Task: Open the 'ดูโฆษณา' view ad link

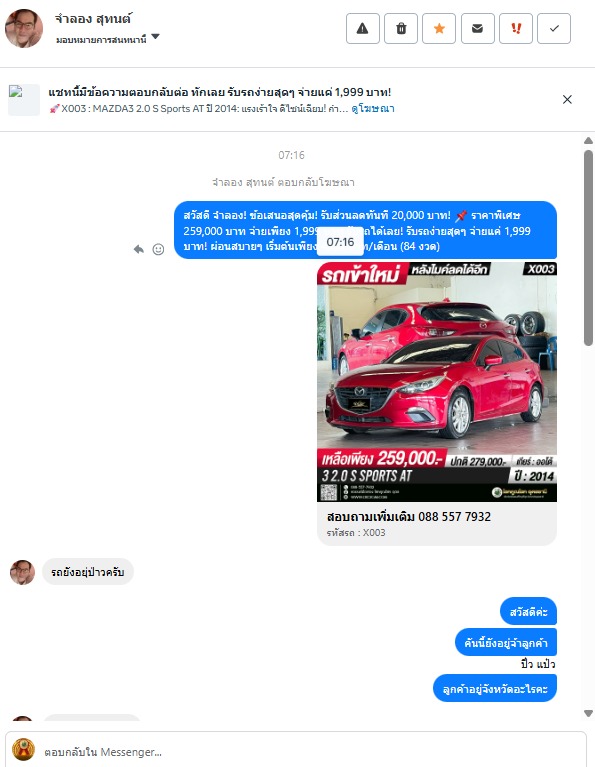Action: (x=373, y=109)
